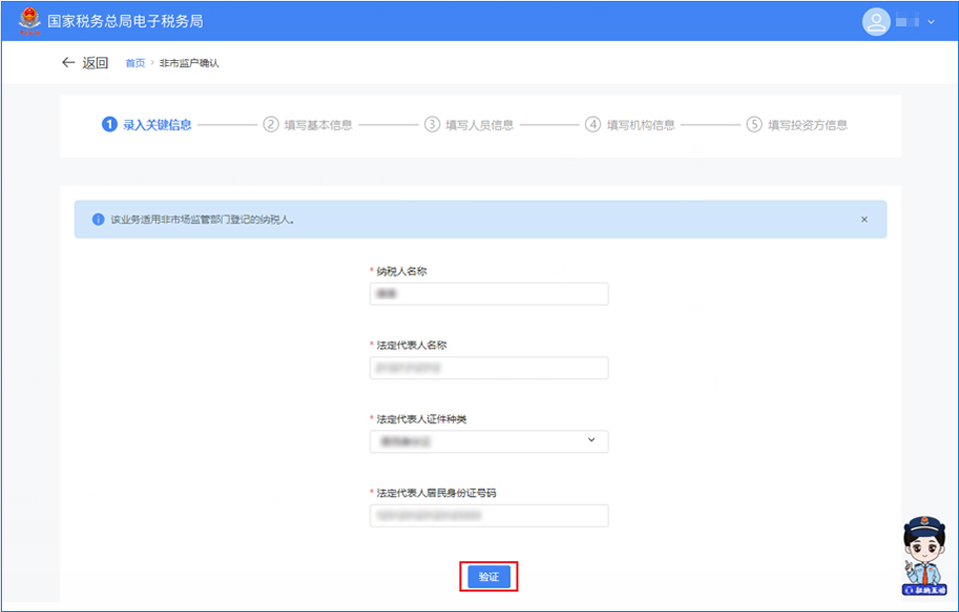Go to 首页 breadcrumb link
The image size is (959, 612).
134,63
